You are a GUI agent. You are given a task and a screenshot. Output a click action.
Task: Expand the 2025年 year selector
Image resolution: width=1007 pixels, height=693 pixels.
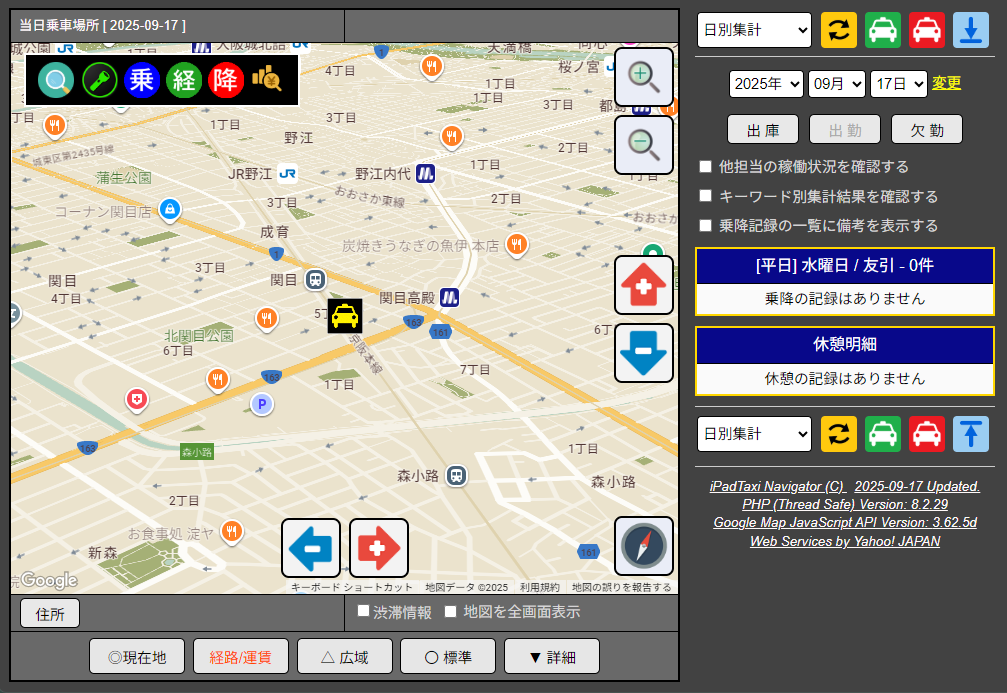766,84
